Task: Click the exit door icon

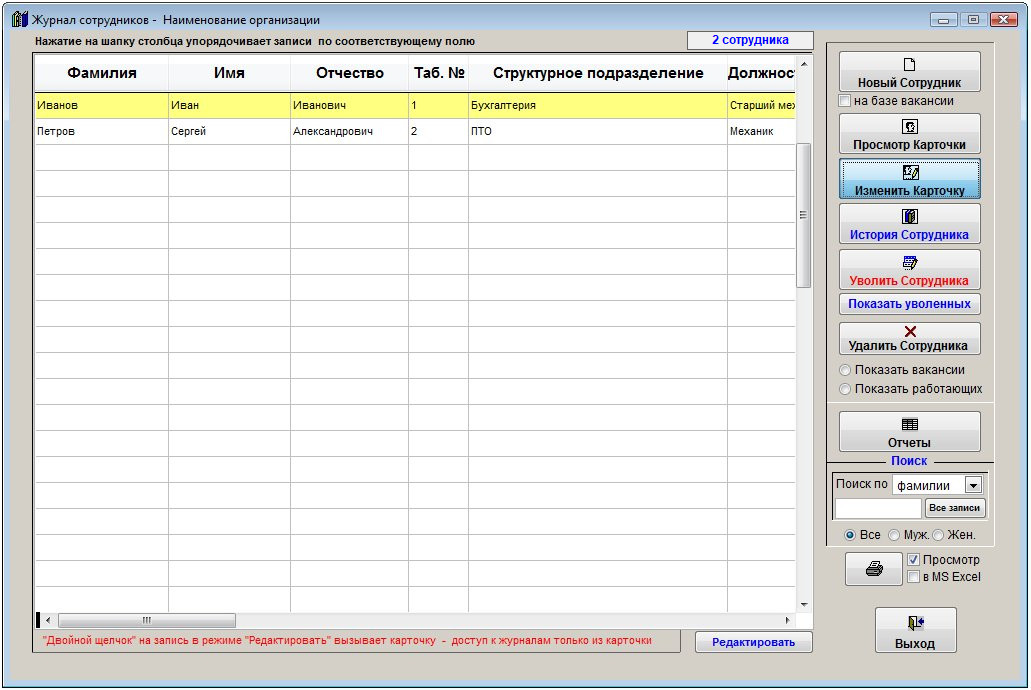Action: click(915, 622)
